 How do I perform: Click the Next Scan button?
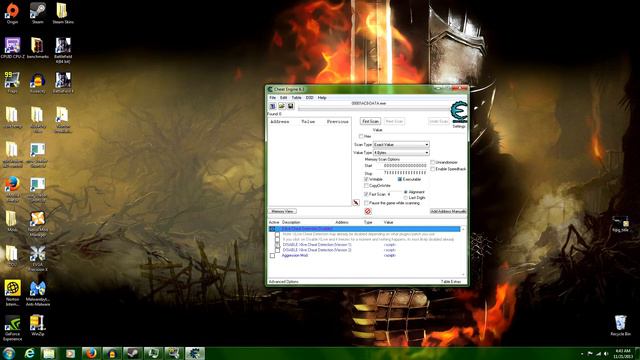coord(394,121)
